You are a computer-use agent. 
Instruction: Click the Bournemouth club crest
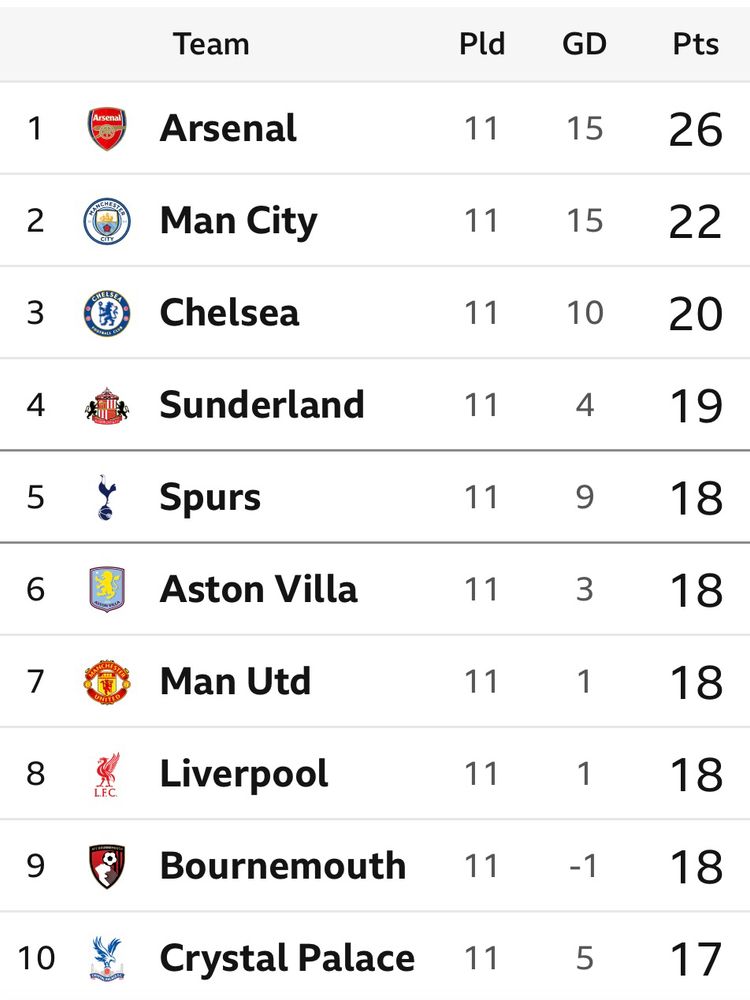pyautogui.click(x=107, y=866)
